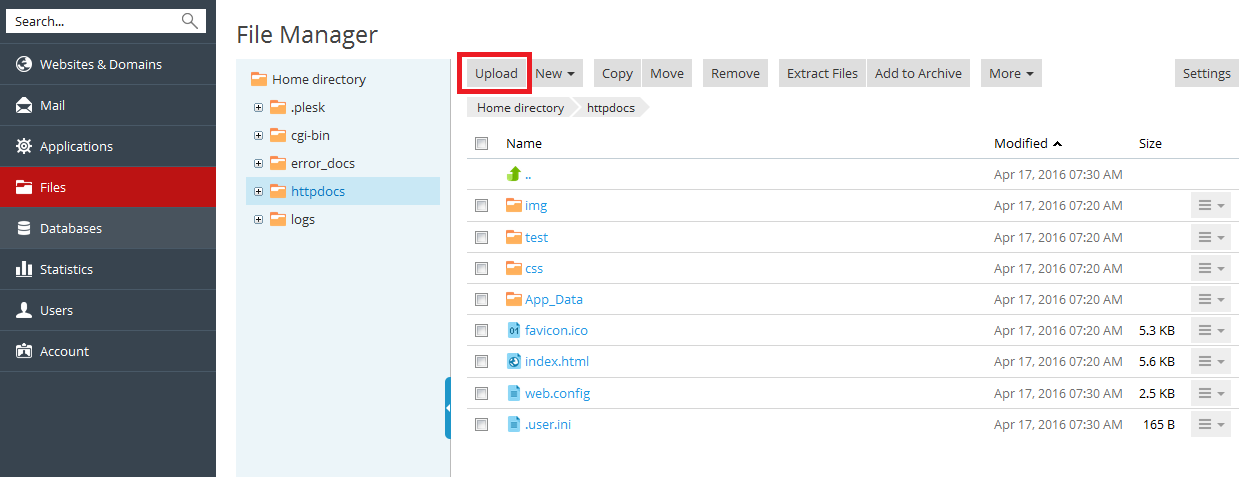Check the img folder checkbox
The image size is (1256, 477).
point(481,205)
